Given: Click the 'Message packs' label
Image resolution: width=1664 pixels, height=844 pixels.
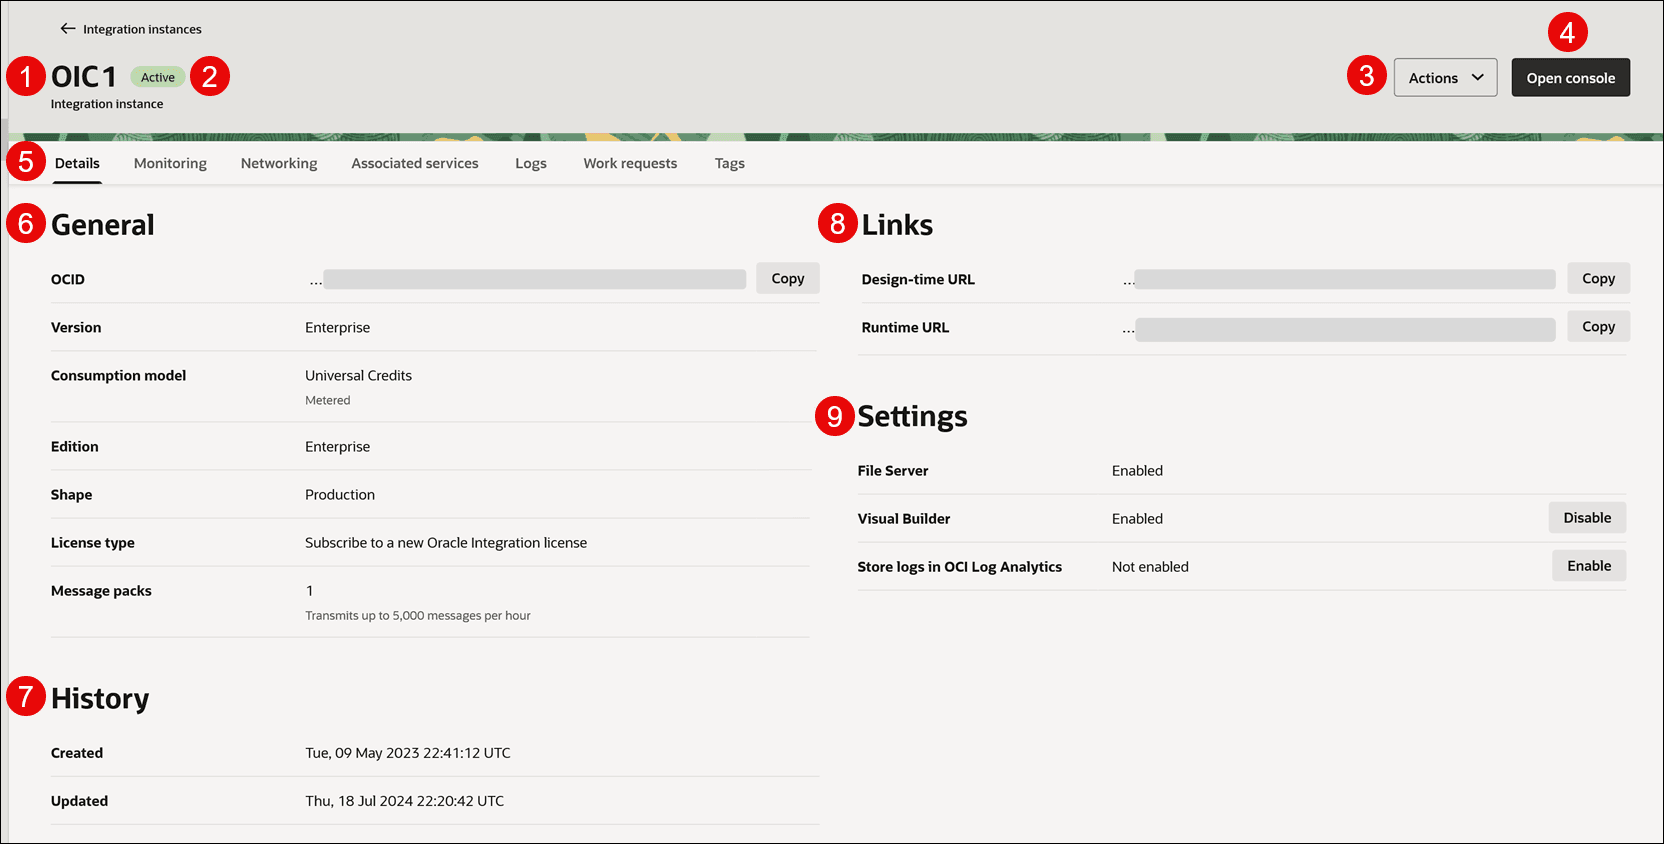Looking at the screenshot, I should [101, 590].
